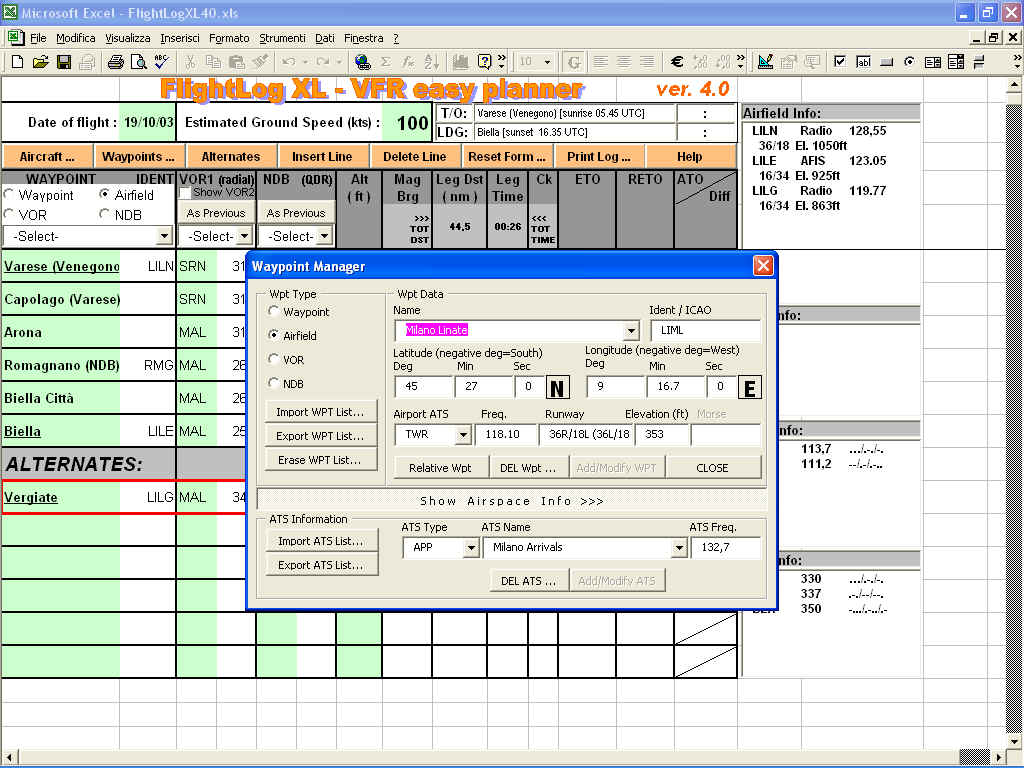Expand the ATS Name dropdown list

pyautogui.click(x=679, y=548)
